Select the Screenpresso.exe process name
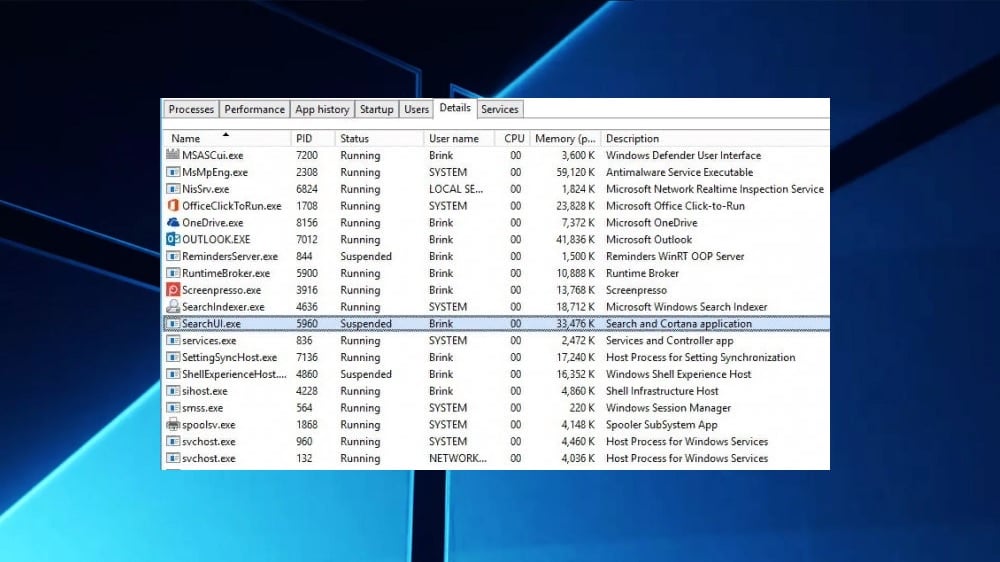Image resolution: width=1000 pixels, height=562 pixels. pos(221,290)
